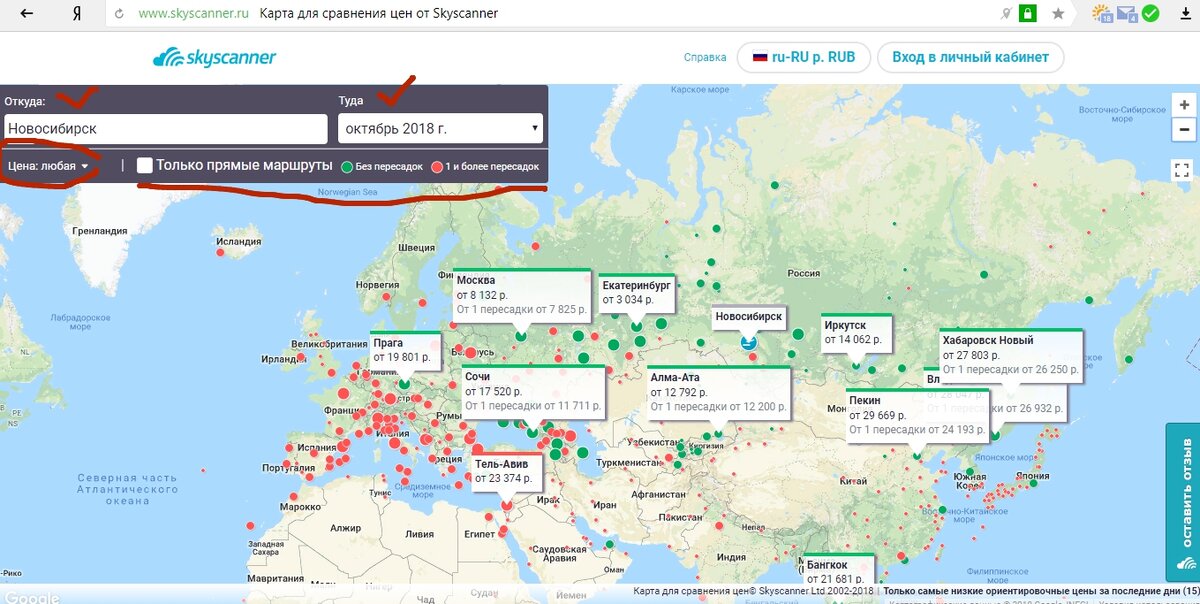The image size is (1200, 604).
Task: Open the Сочи от 17 520 р. card
Action: 533,391
